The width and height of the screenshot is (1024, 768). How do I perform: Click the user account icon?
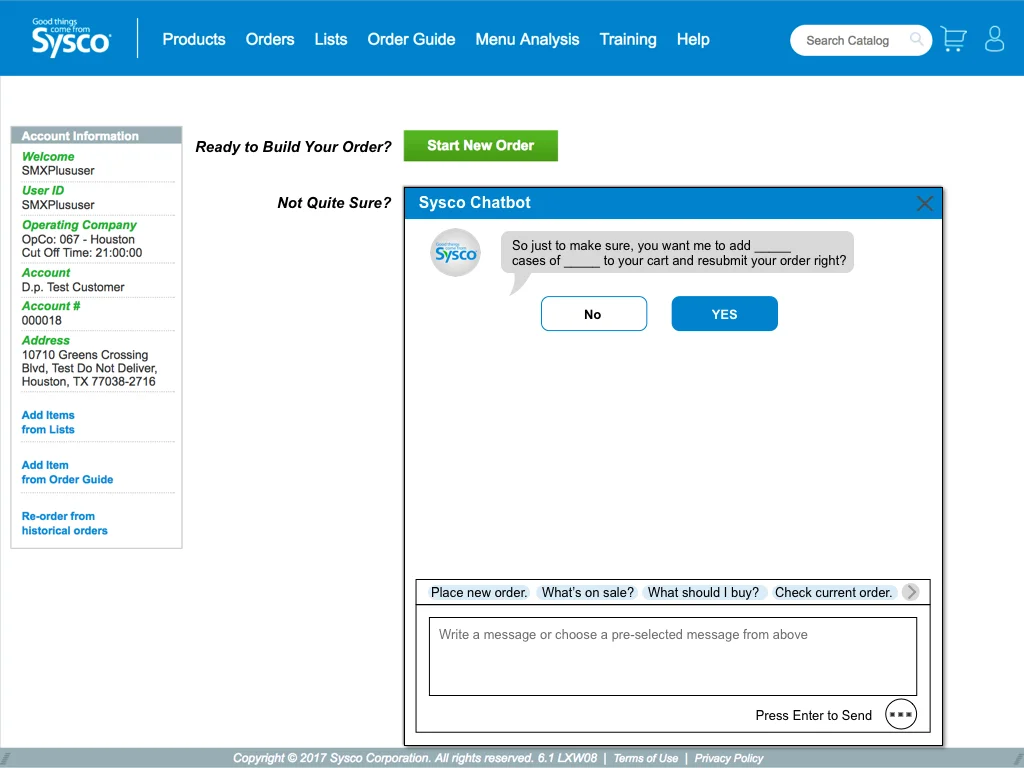click(994, 38)
